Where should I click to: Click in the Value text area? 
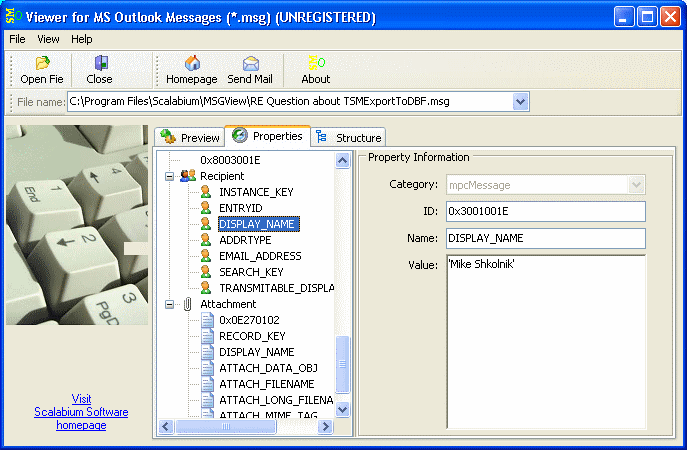point(545,342)
